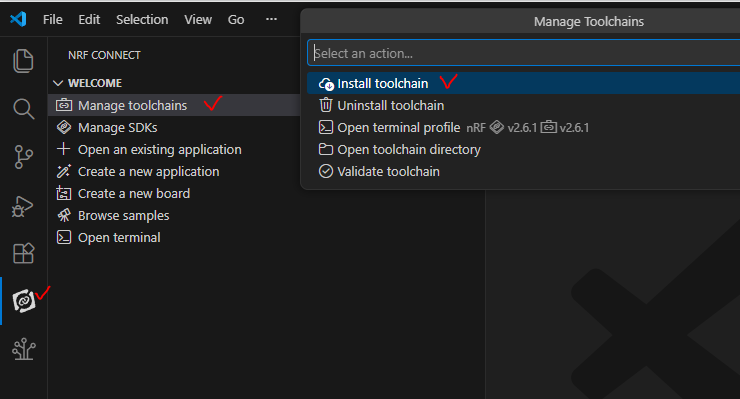Click the Manage Toolchains dialog title
The height and width of the screenshot is (399, 740).
coord(589,22)
